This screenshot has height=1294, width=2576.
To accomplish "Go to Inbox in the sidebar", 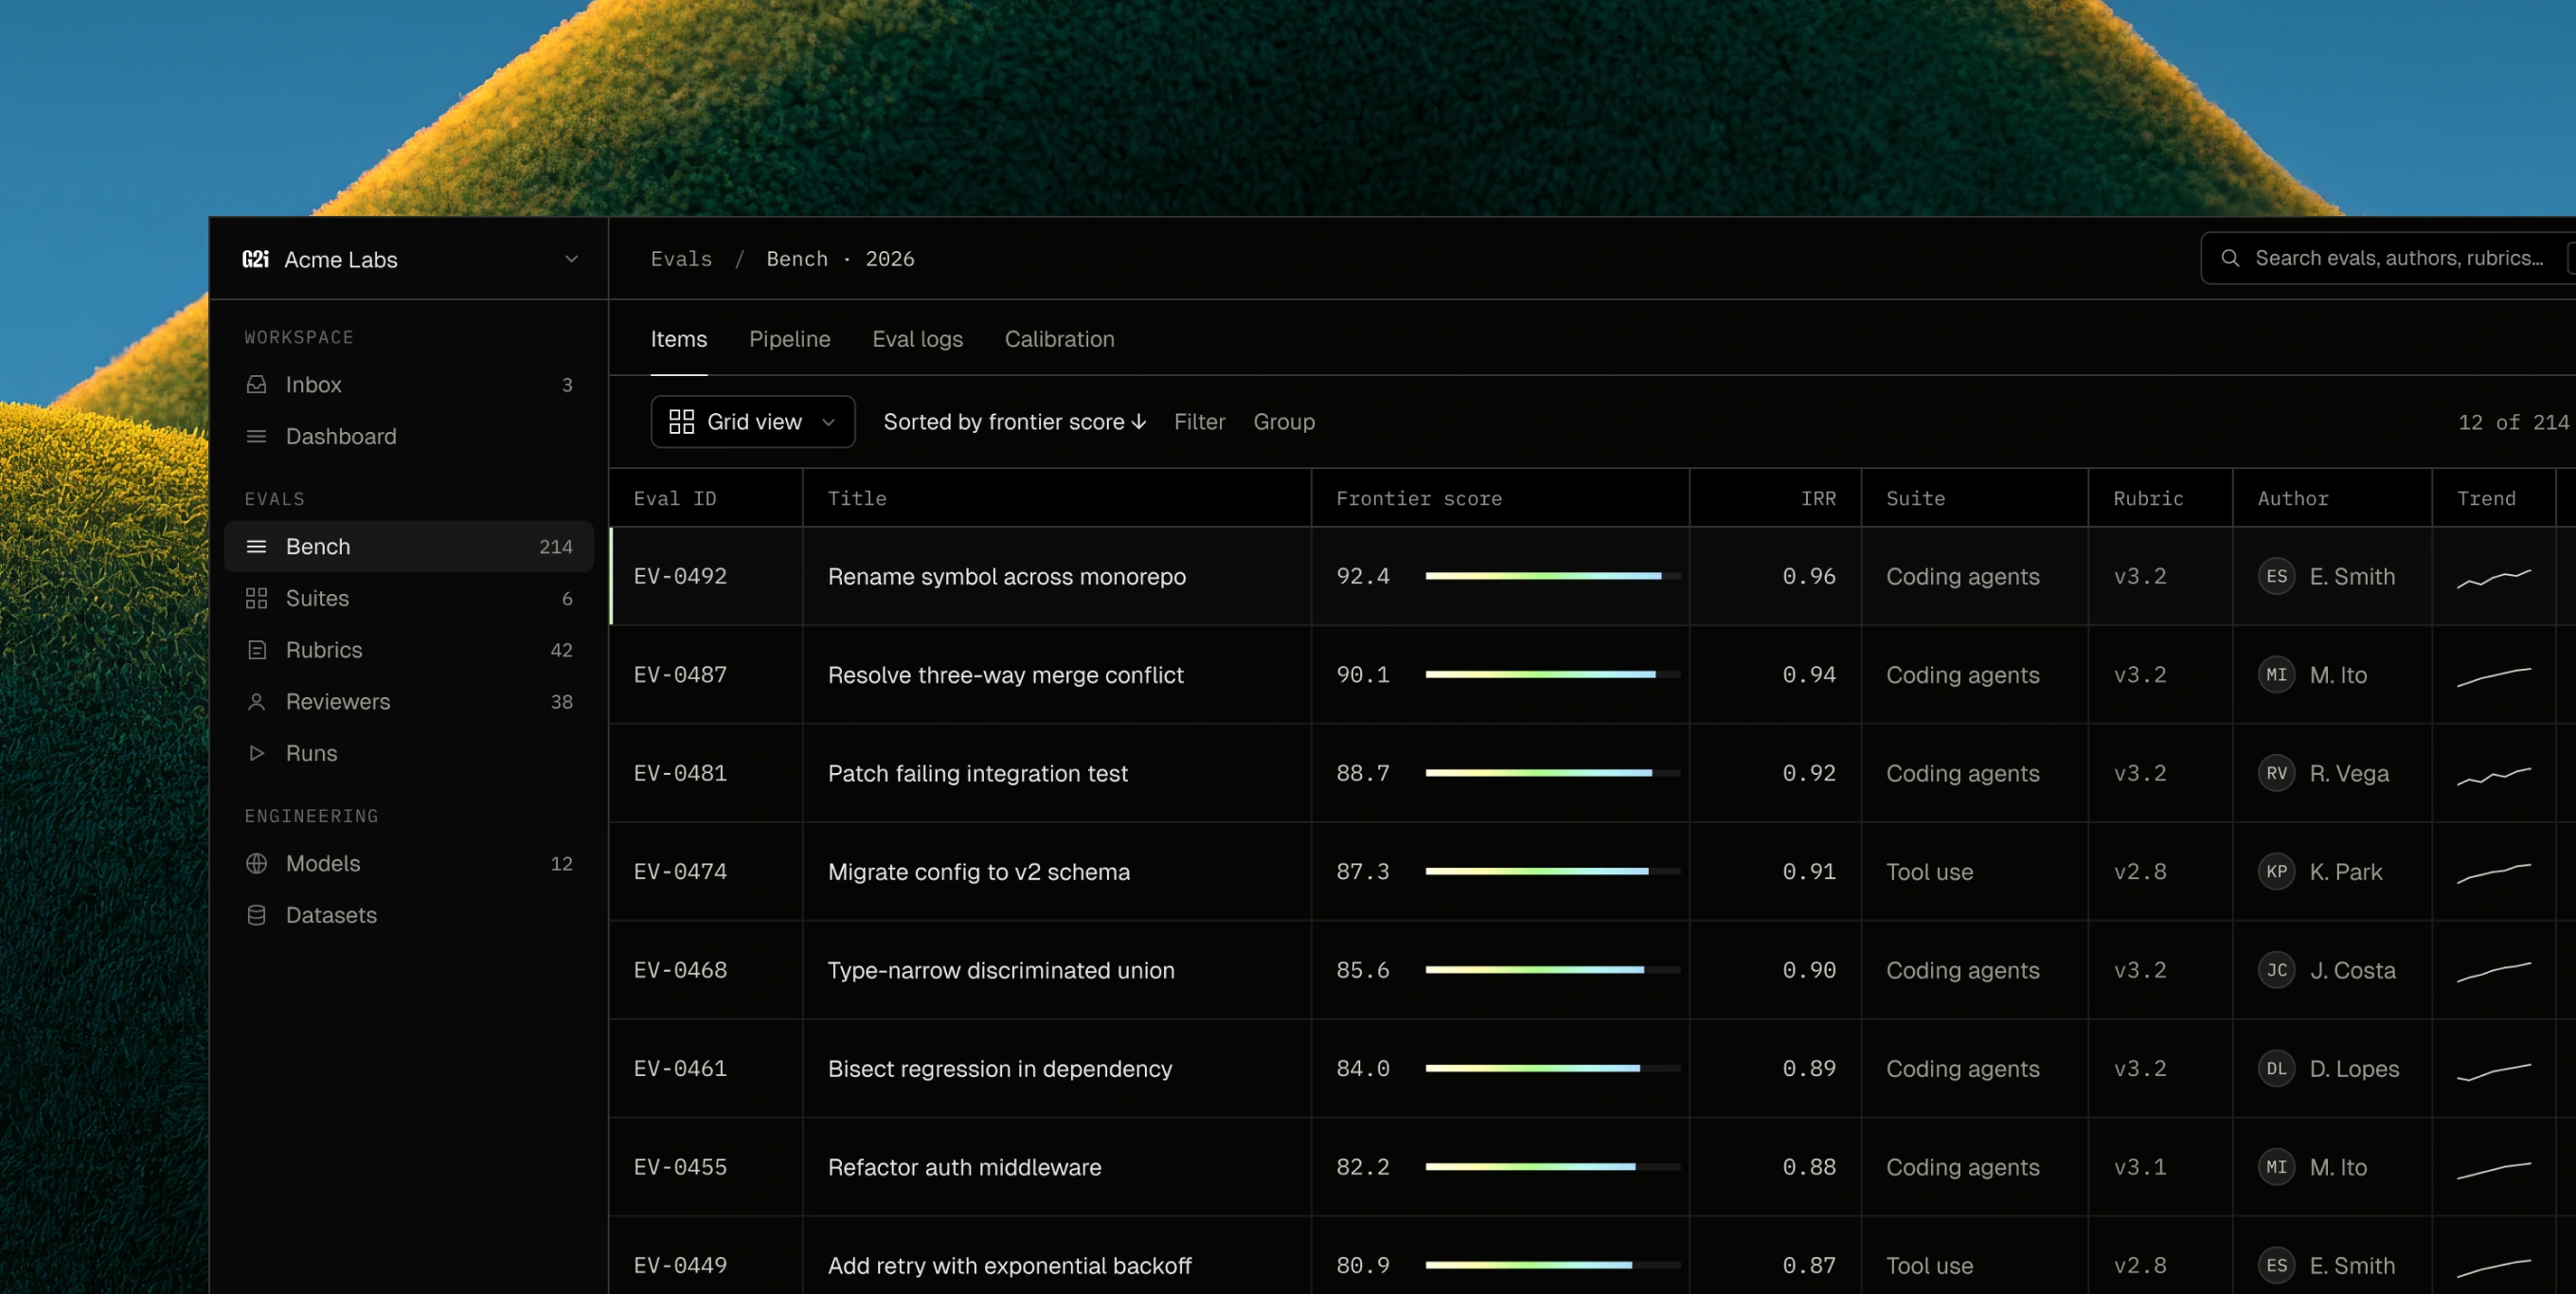I will 409,385.
